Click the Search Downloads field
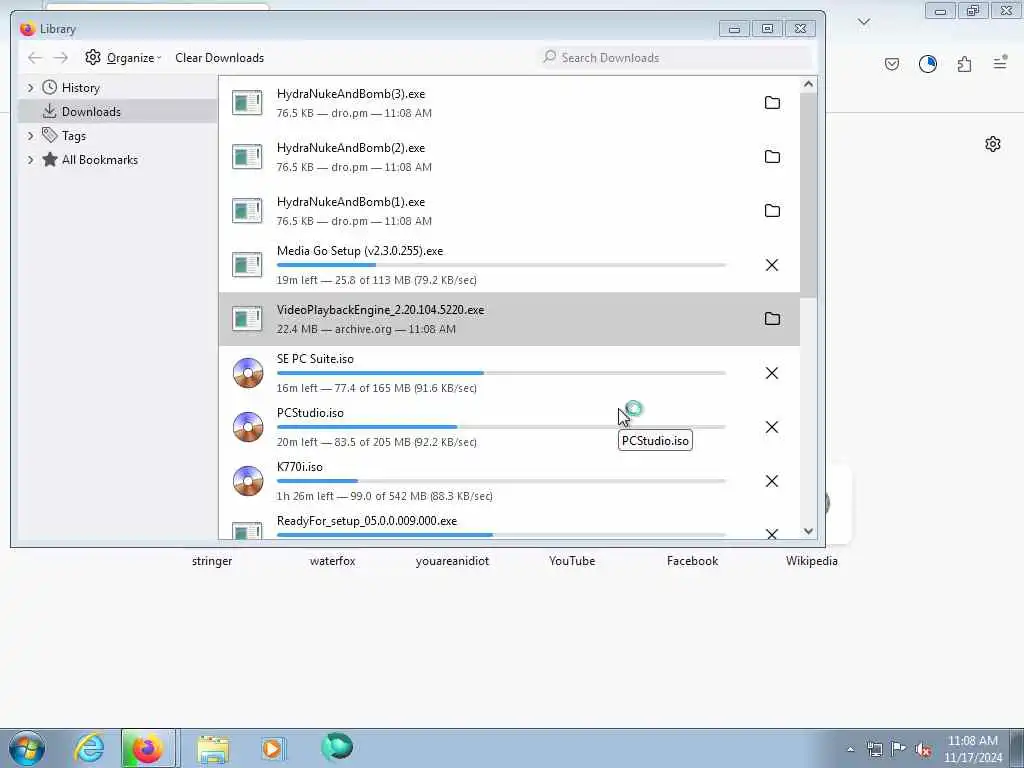The height and width of the screenshot is (768, 1024). click(x=675, y=57)
